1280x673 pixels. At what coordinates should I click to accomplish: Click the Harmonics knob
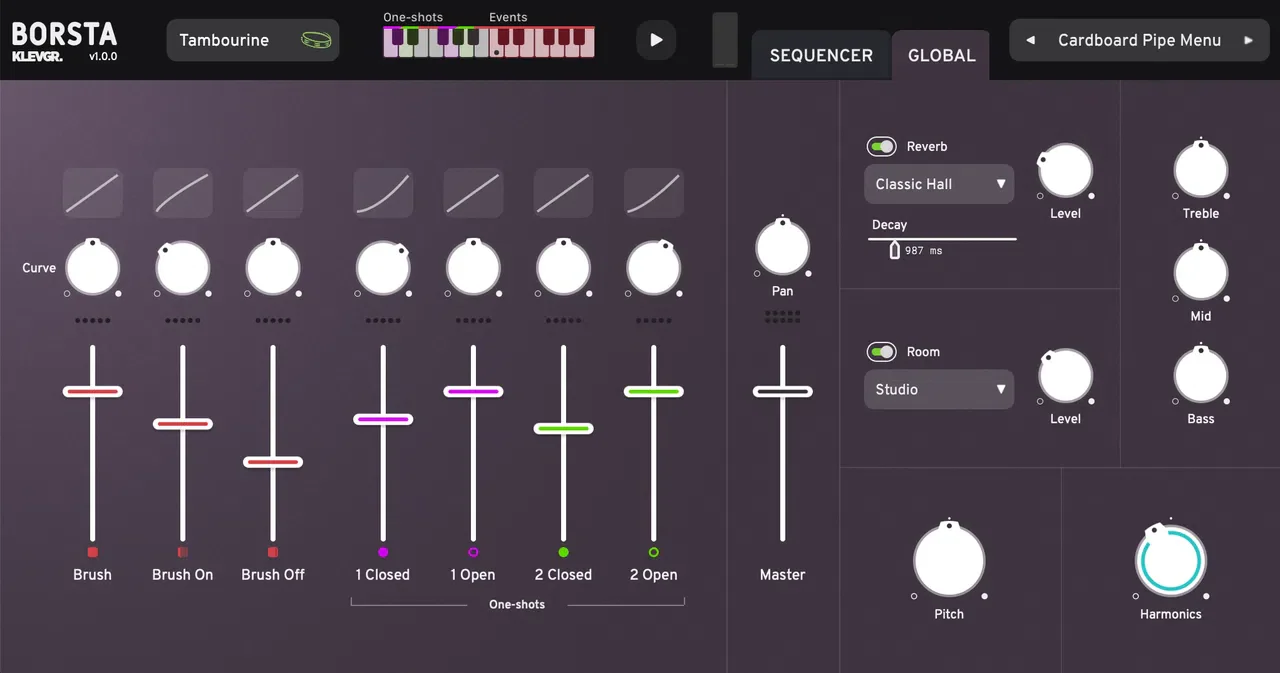coord(1171,561)
